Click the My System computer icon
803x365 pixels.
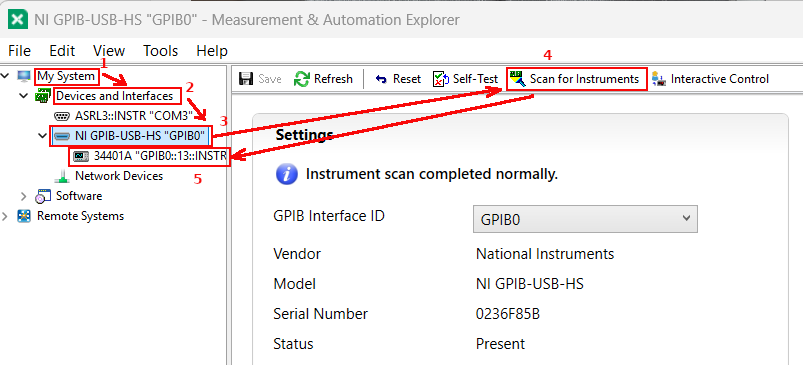(x=24, y=77)
